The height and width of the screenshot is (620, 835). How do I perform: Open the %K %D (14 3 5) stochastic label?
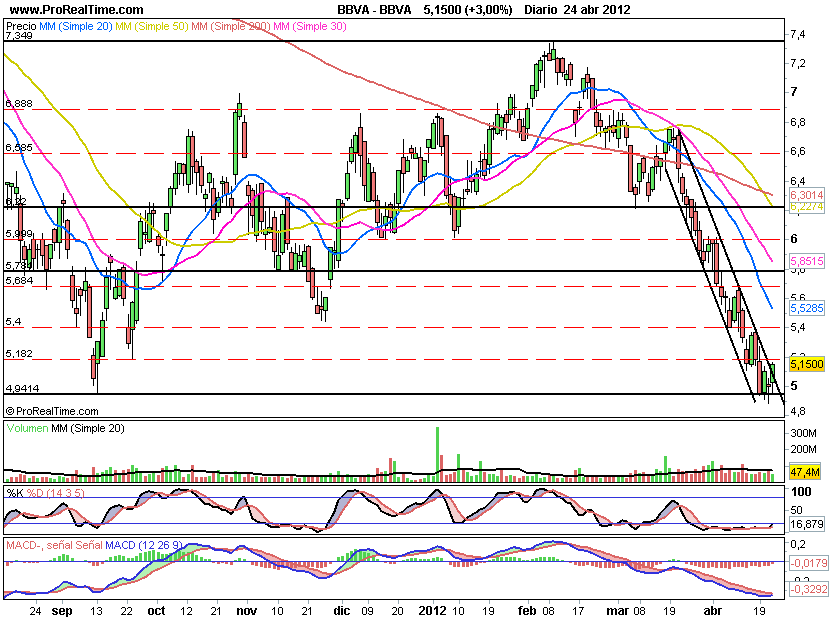42,493
